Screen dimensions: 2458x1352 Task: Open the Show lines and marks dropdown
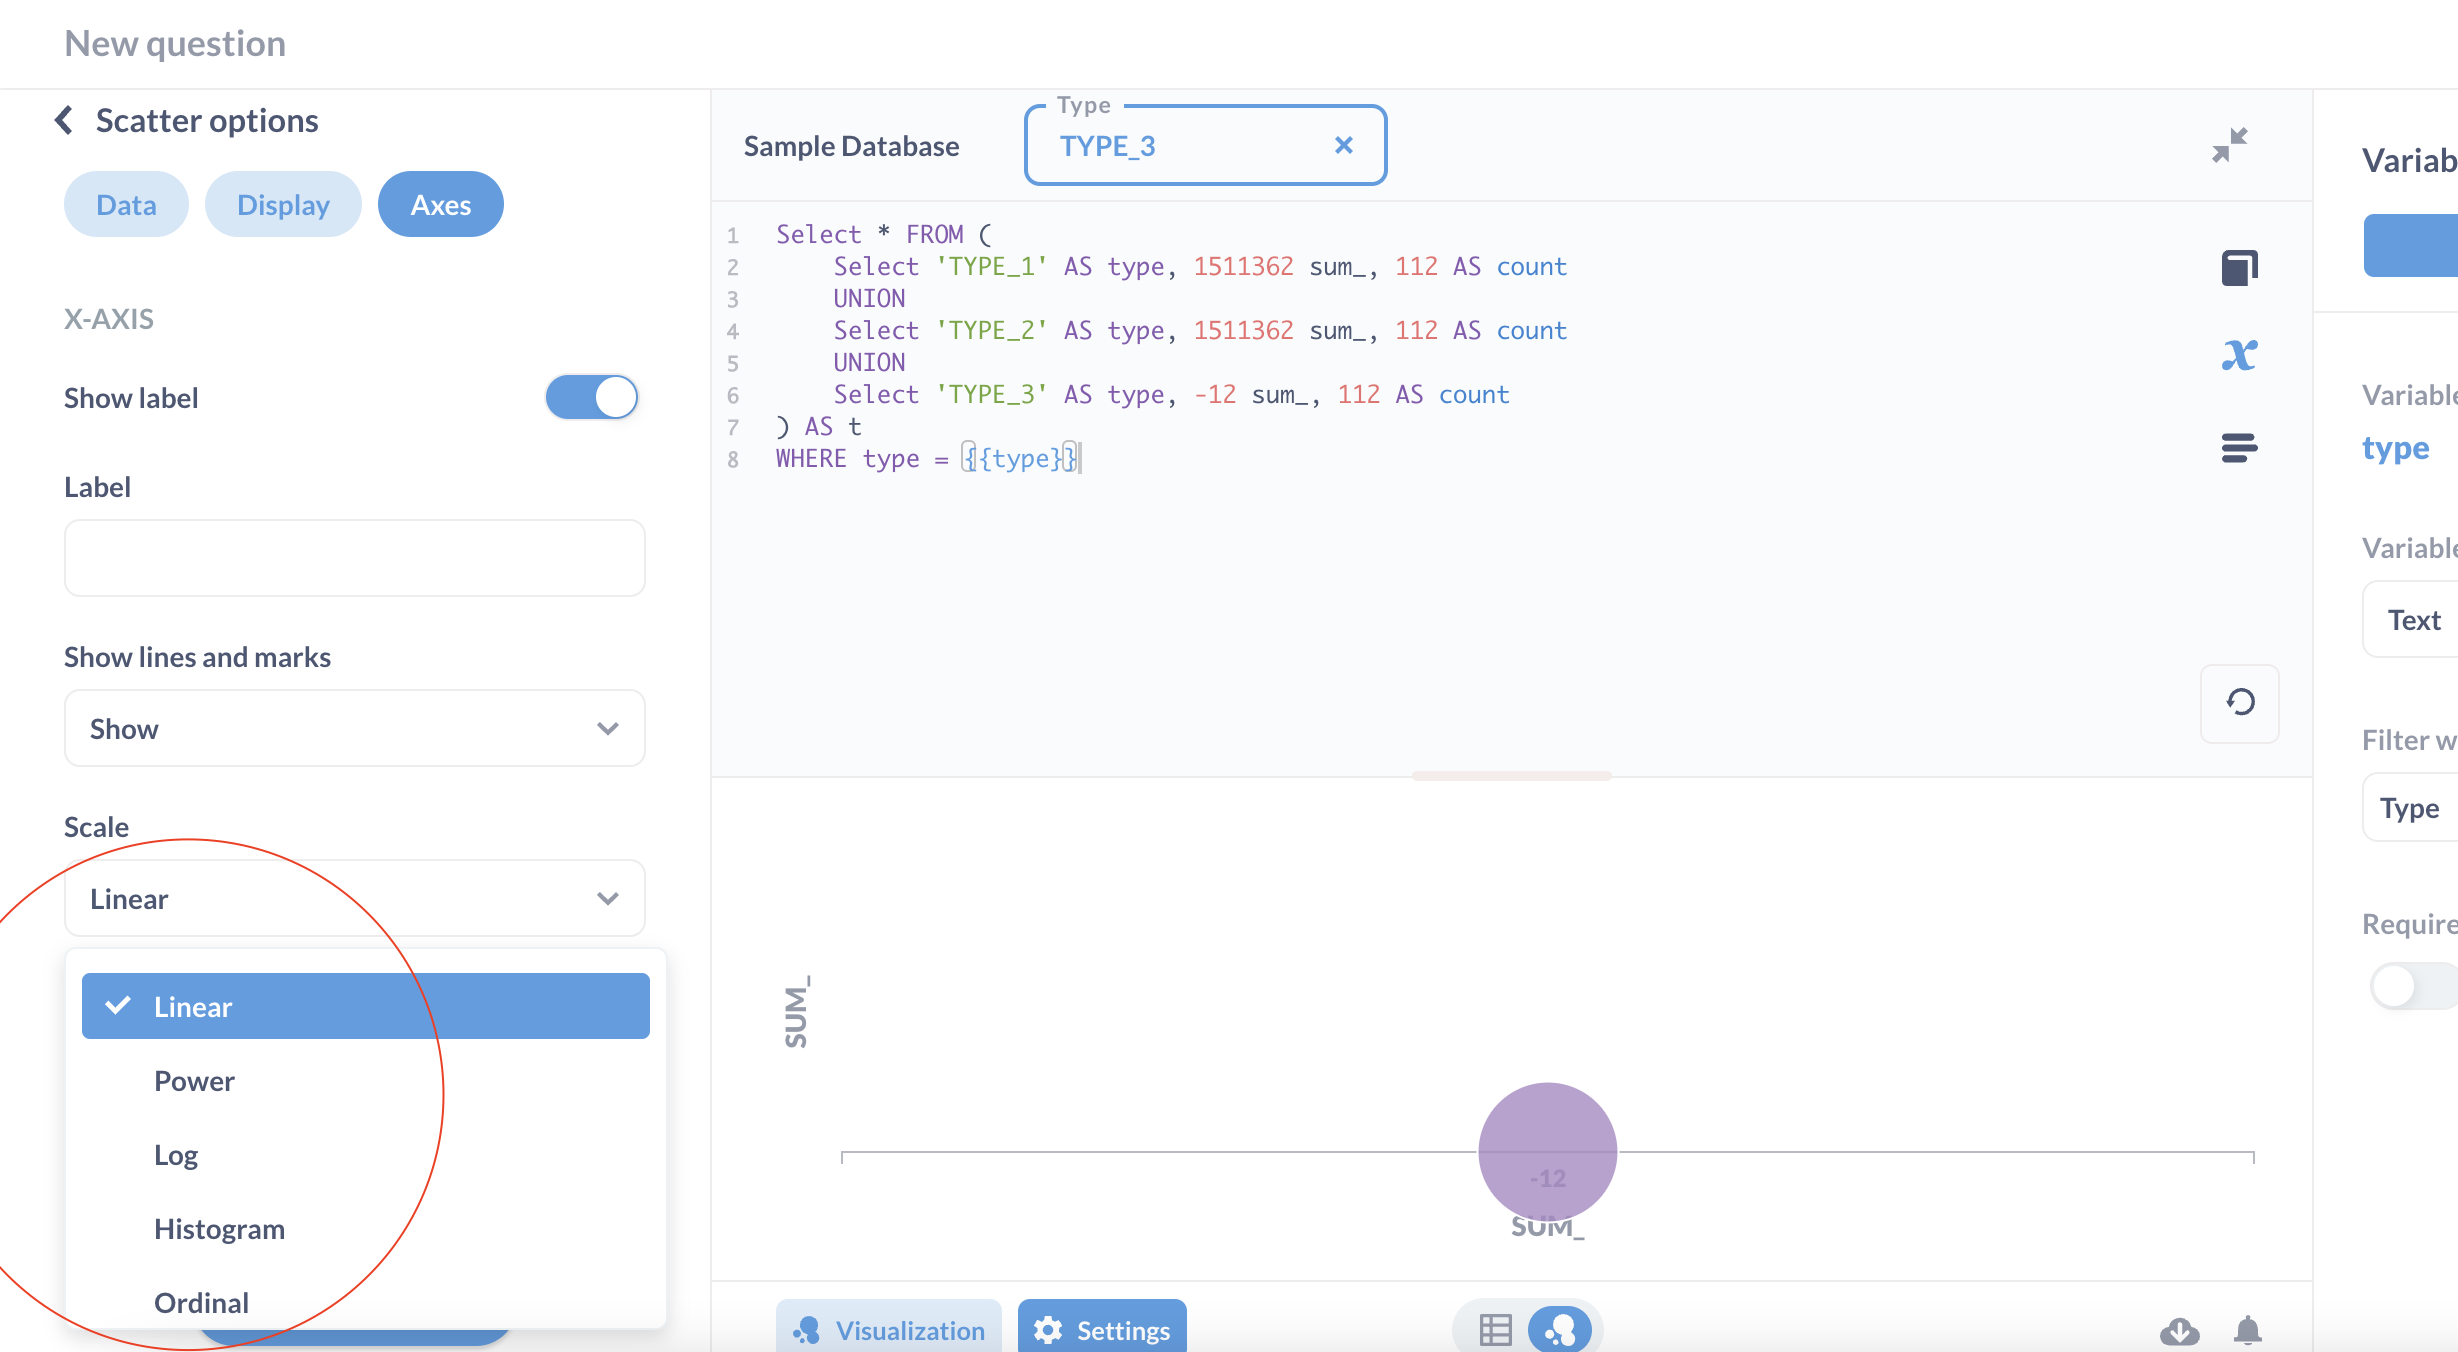[354, 728]
